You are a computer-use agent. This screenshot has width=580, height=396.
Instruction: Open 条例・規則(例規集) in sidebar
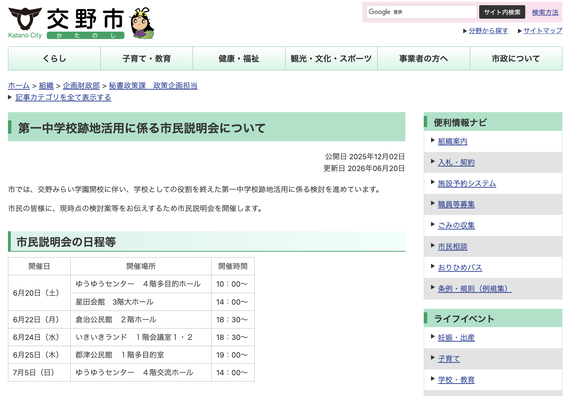pos(475,289)
